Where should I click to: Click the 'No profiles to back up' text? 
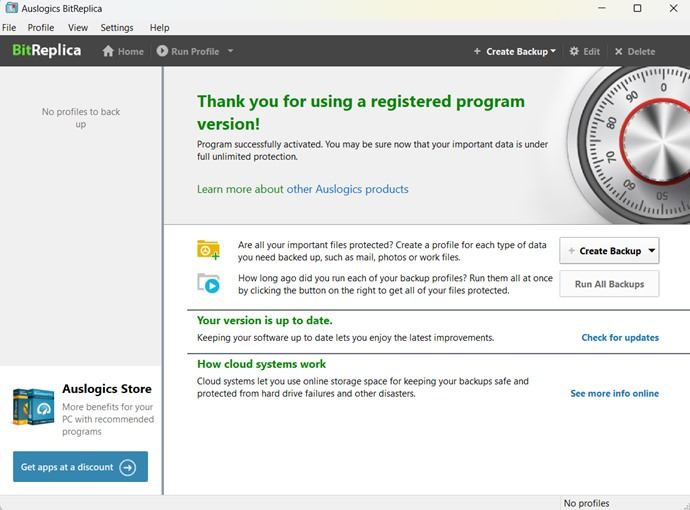81,118
